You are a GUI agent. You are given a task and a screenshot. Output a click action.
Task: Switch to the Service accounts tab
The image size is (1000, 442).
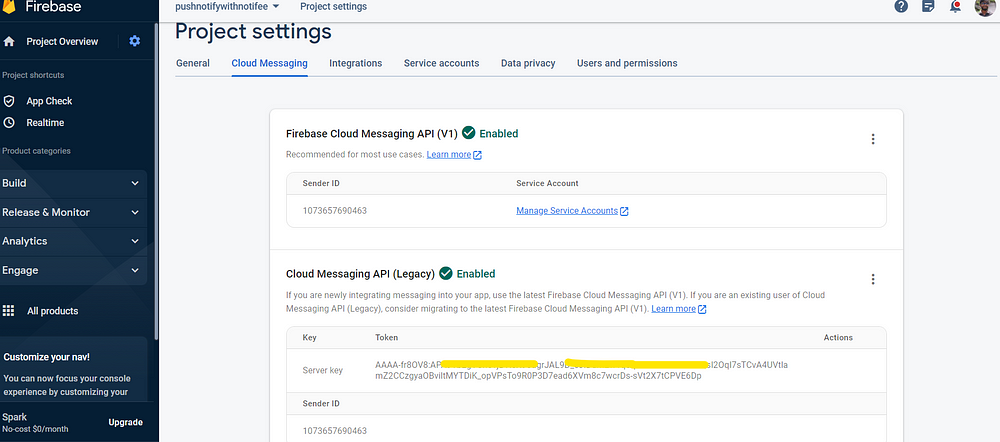[441, 64]
